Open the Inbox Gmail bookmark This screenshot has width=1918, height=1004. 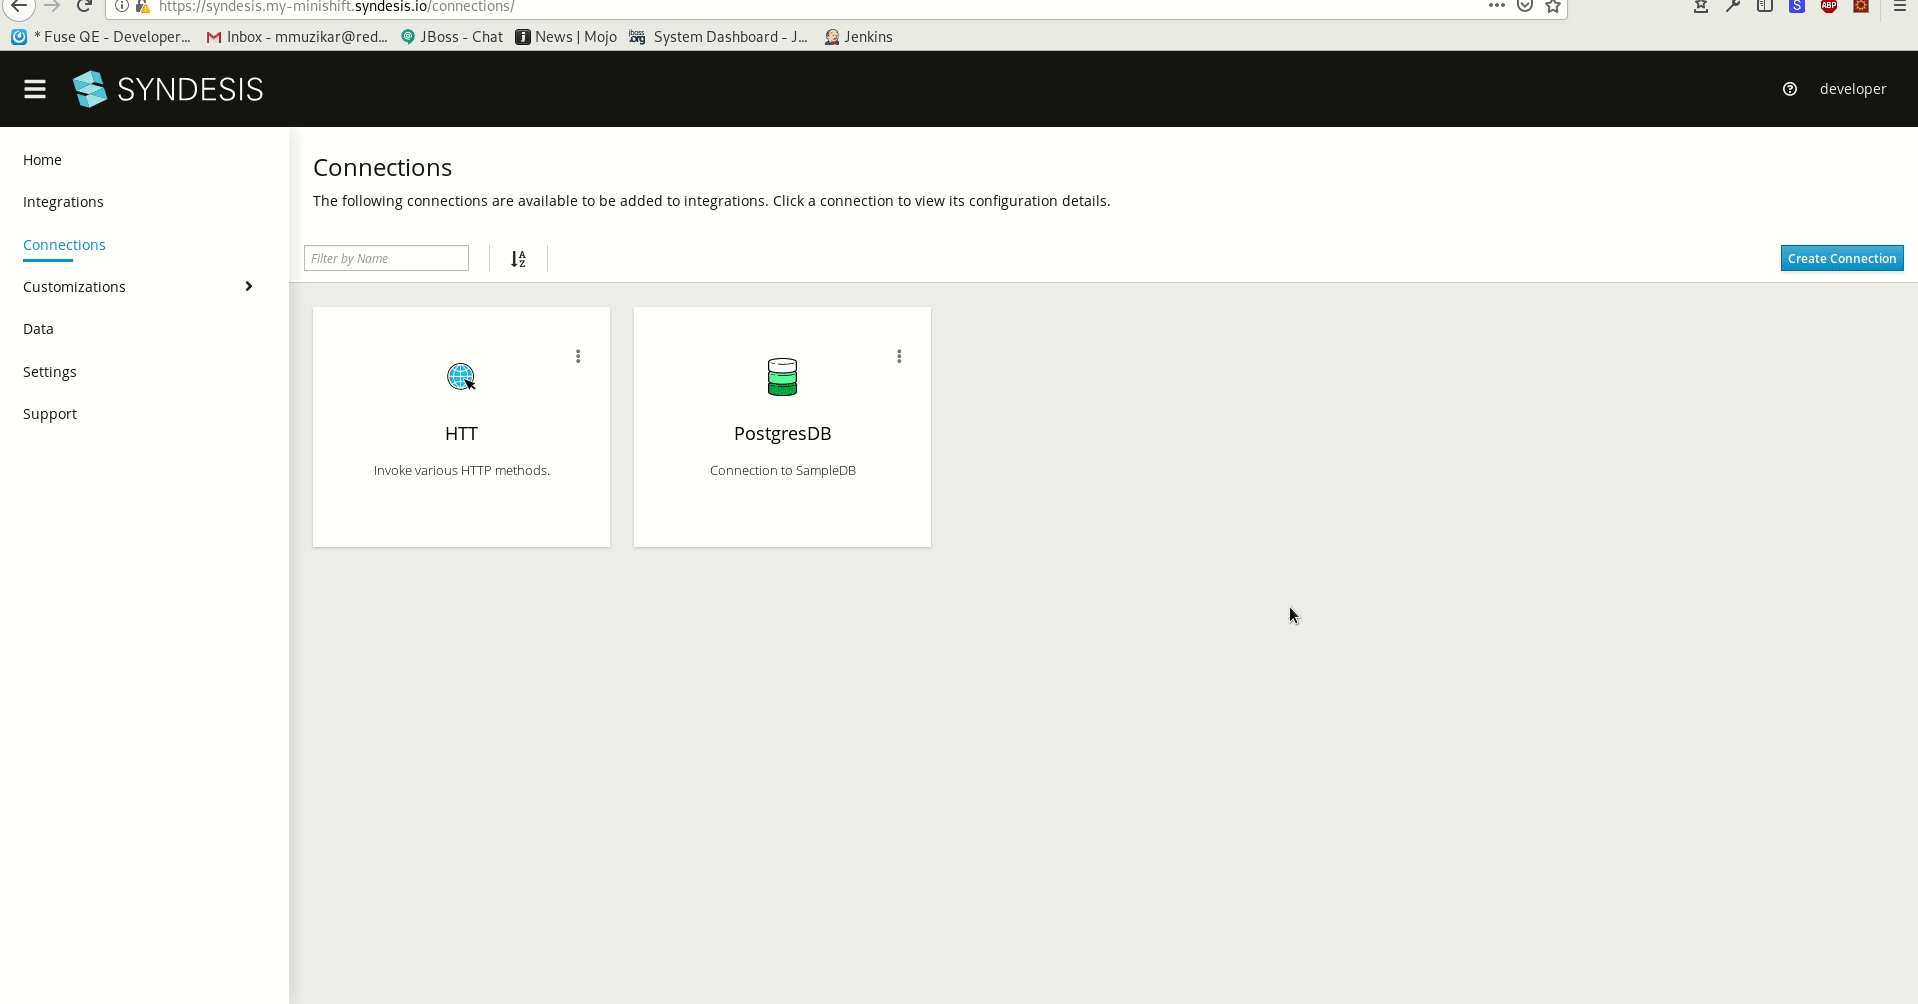coord(297,37)
